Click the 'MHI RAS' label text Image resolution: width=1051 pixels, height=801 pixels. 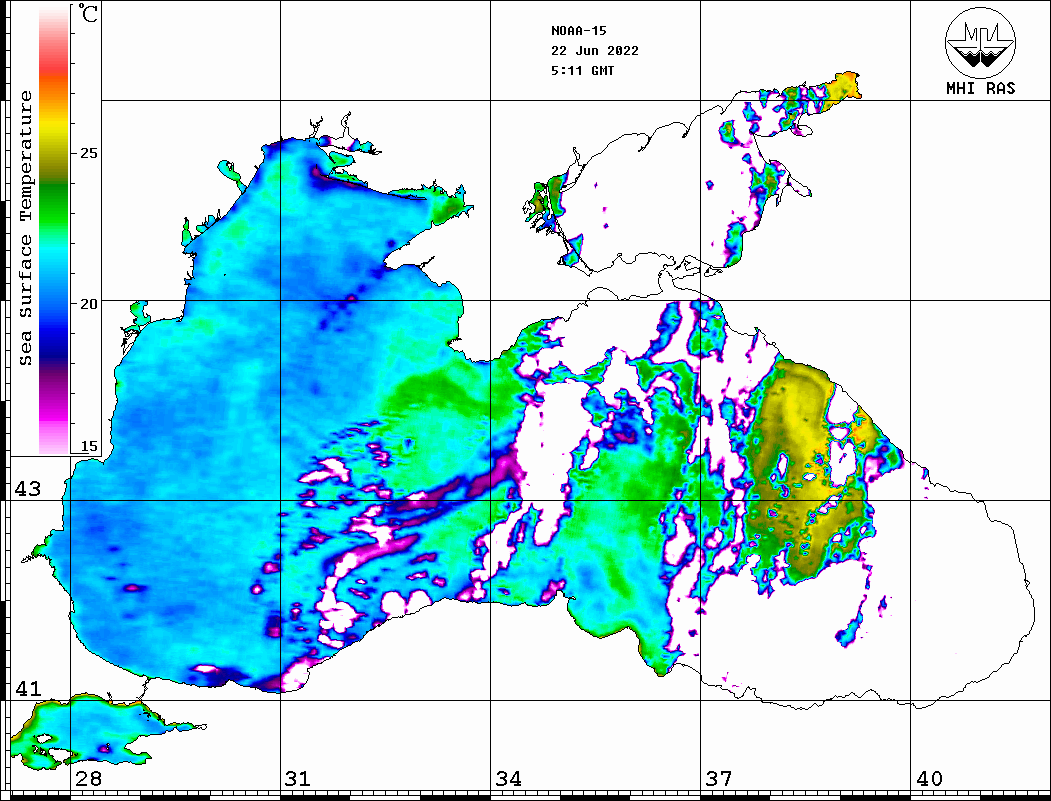pyautogui.click(x=981, y=88)
